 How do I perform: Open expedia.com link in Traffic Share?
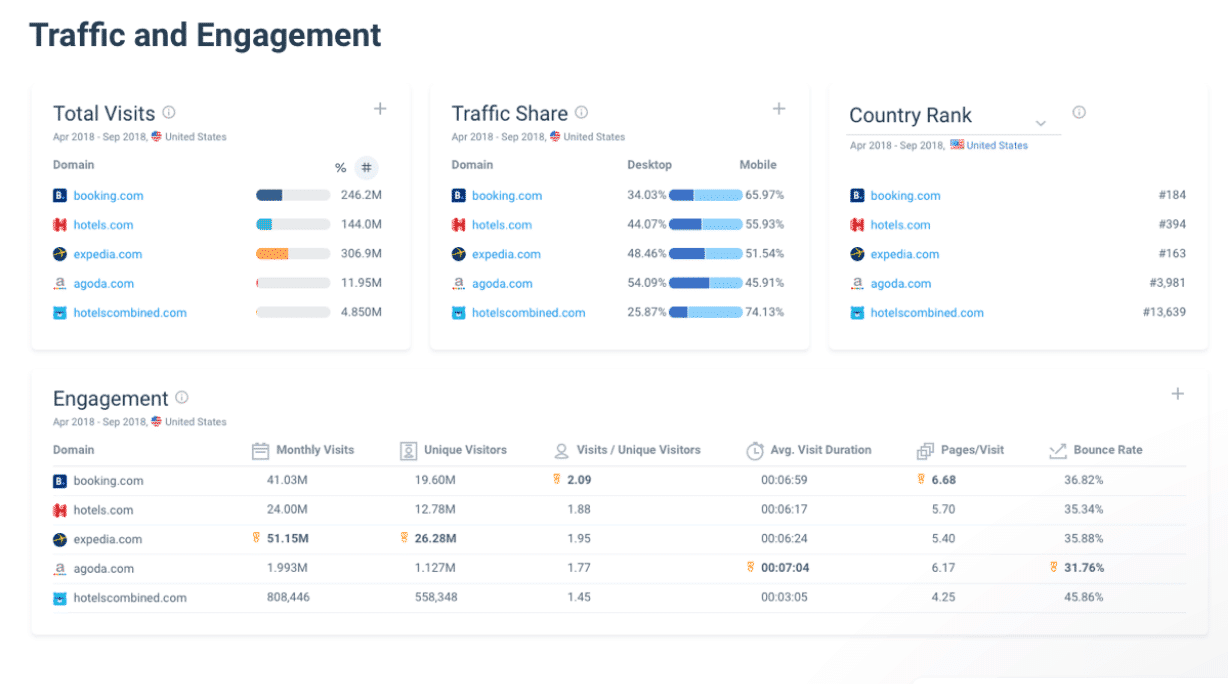pos(506,254)
